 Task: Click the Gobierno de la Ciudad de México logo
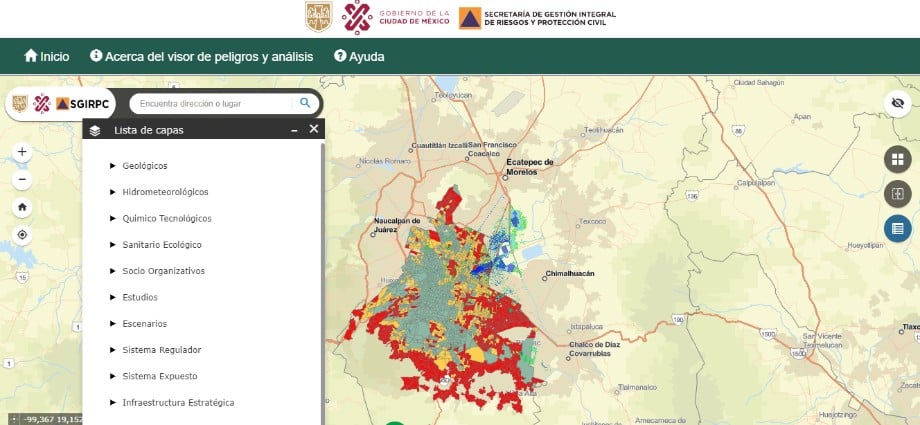click(x=396, y=17)
